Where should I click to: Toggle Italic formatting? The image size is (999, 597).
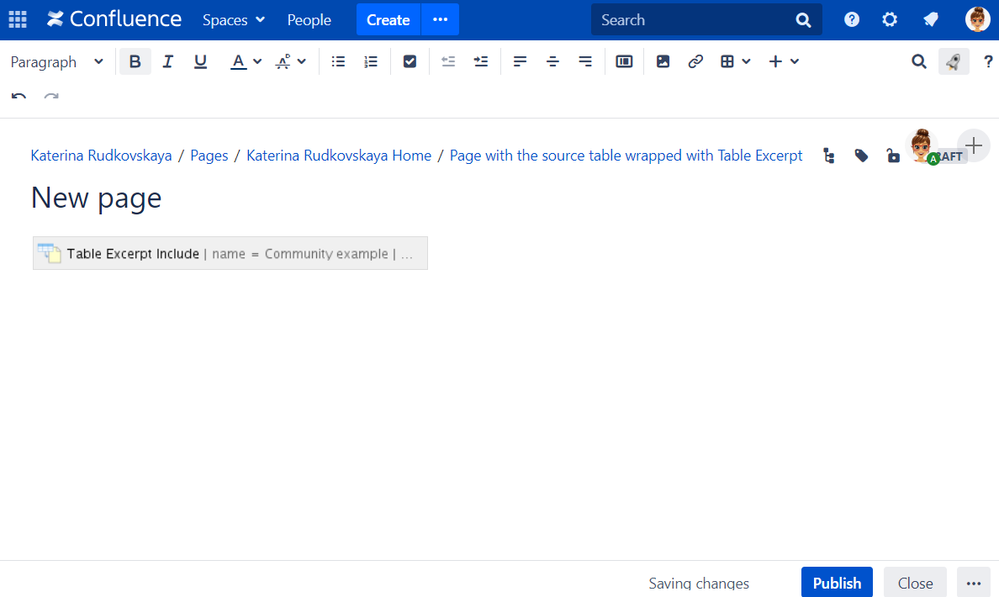(x=168, y=62)
